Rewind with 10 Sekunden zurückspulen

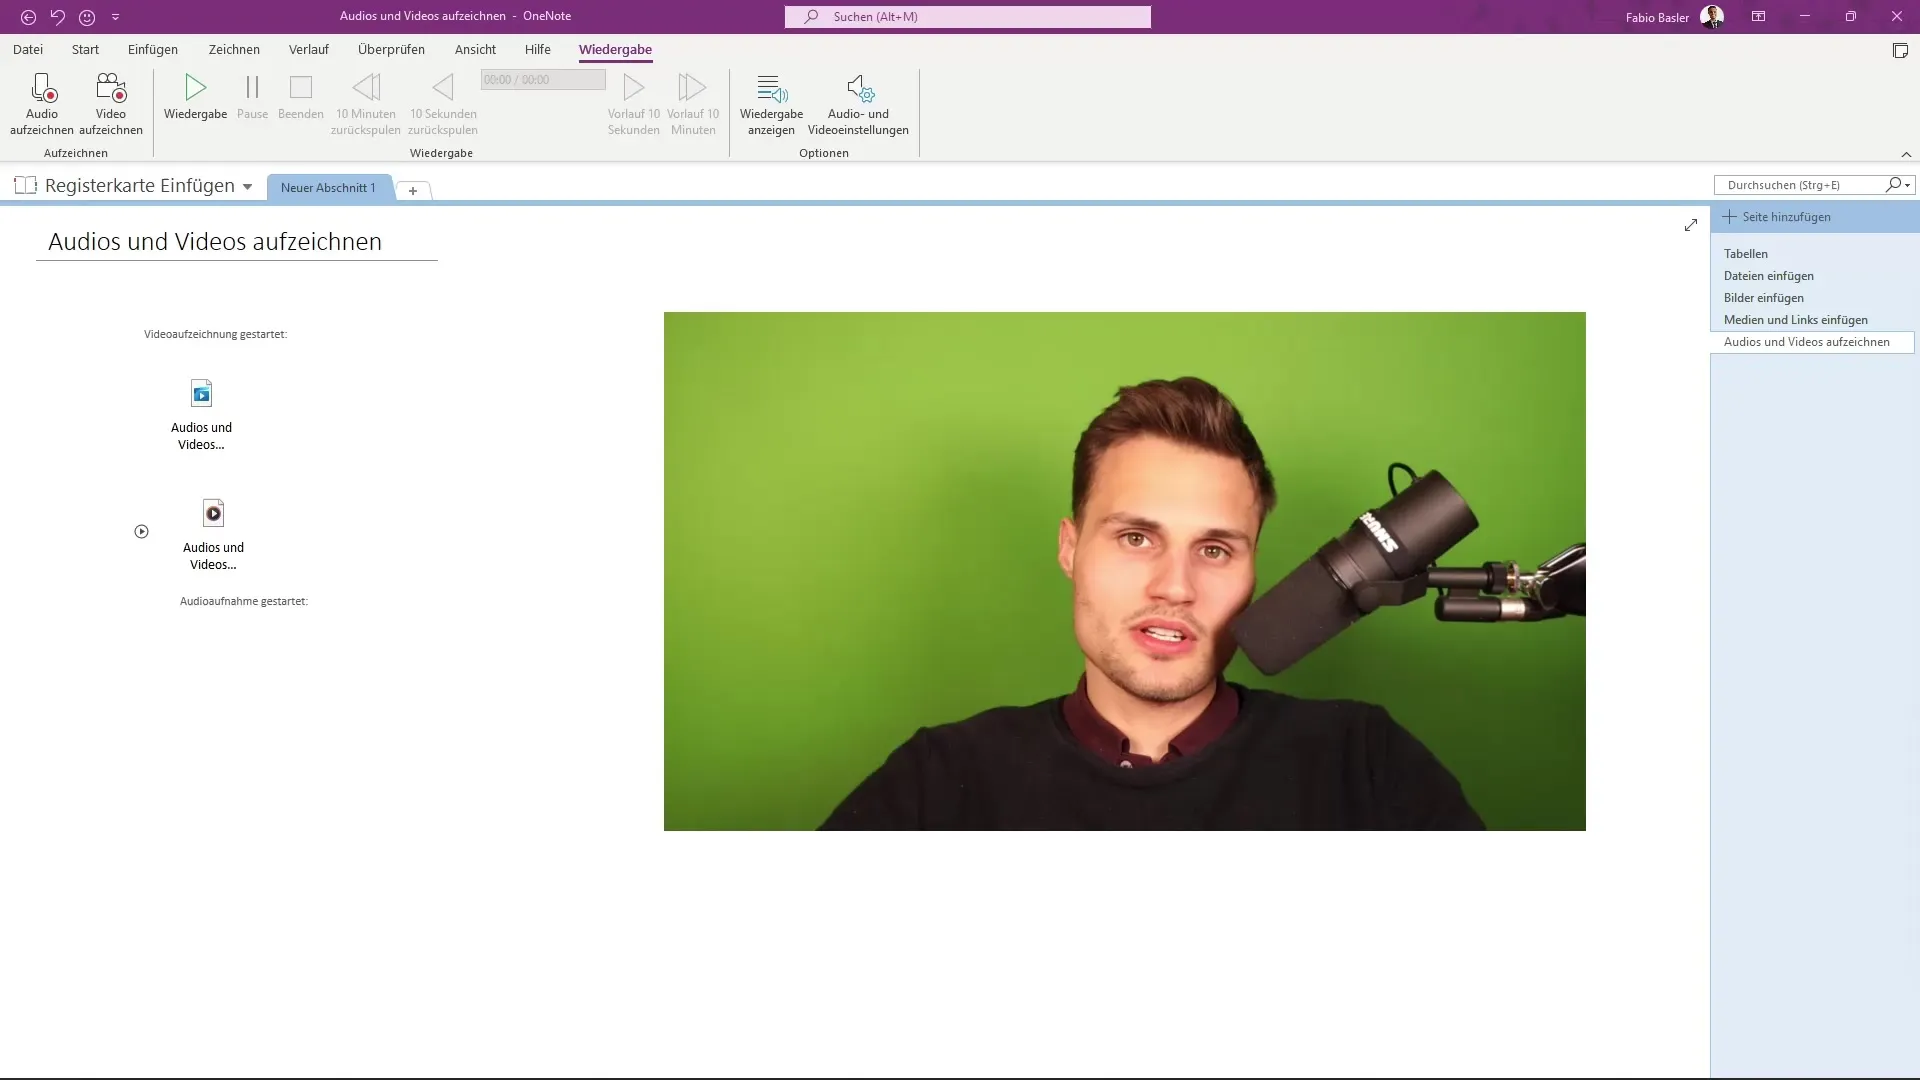(x=443, y=104)
